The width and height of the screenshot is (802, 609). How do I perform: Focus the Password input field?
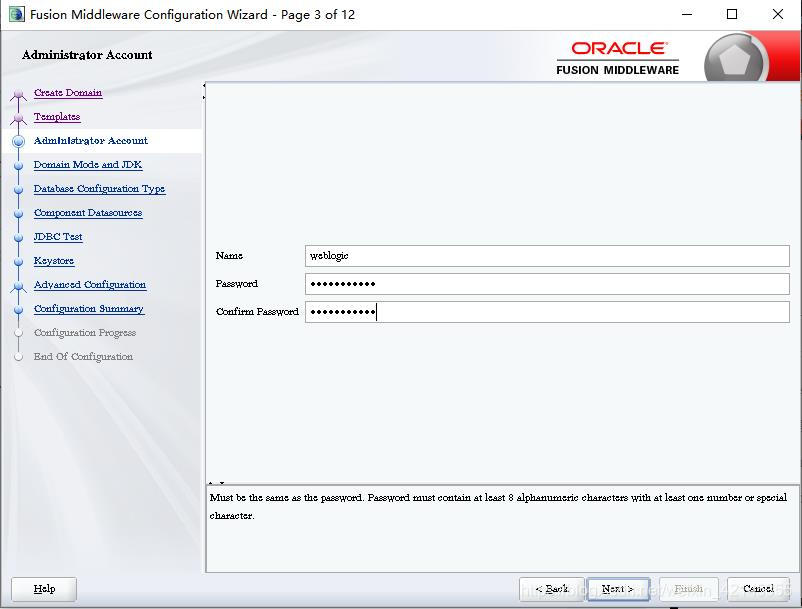[x=547, y=284]
